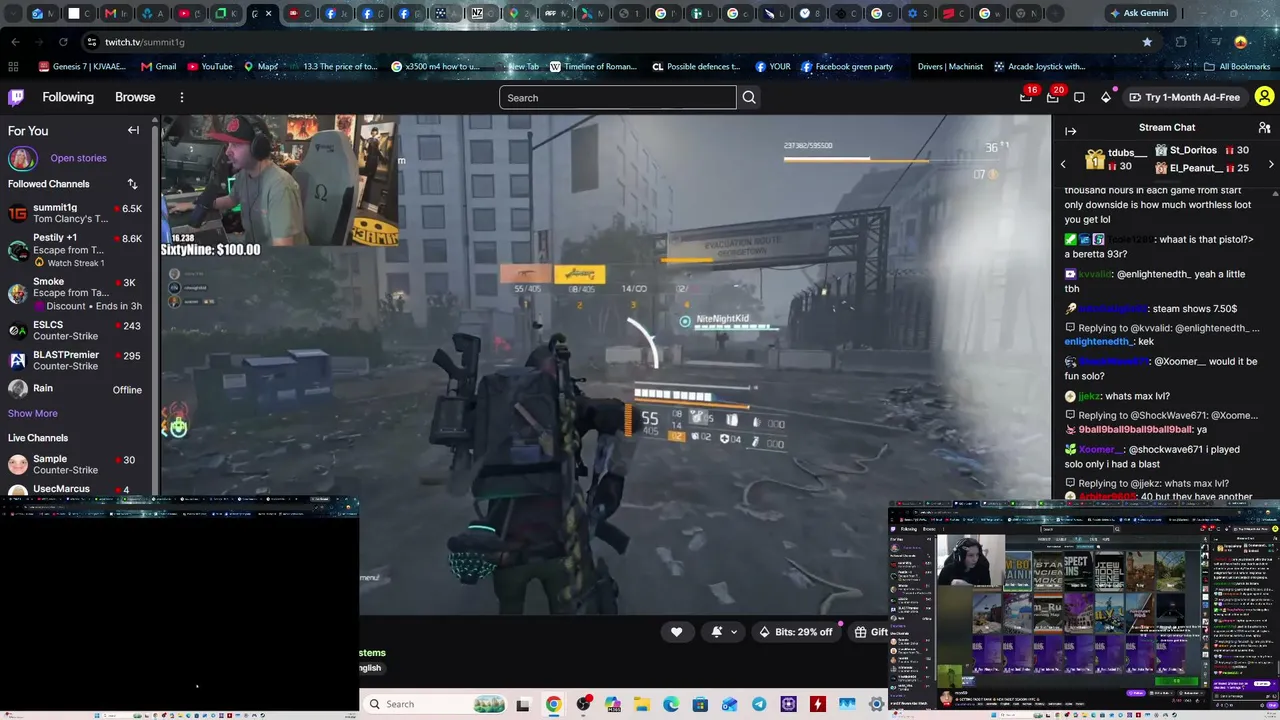Go back in browser history
The width and height of the screenshot is (1280, 720).
(15, 42)
